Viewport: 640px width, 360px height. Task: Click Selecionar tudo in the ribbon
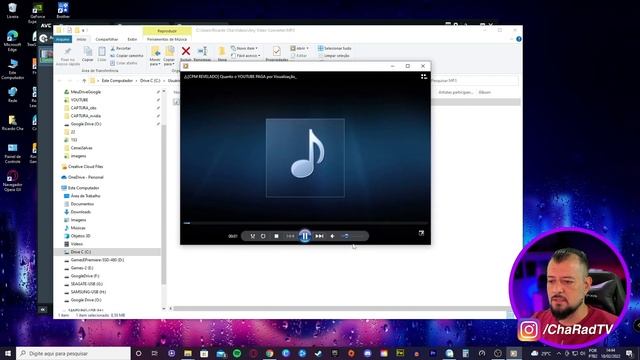point(335,48)
